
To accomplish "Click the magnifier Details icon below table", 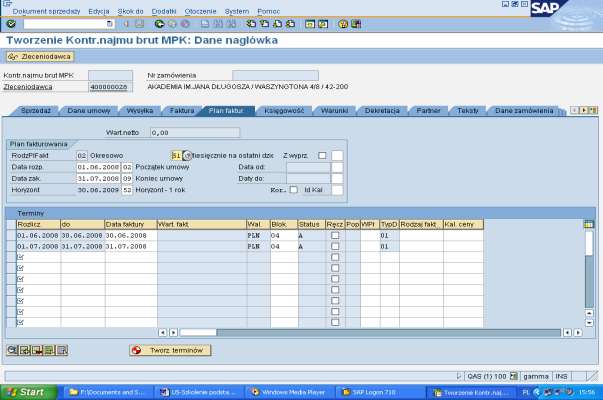I will point(12,350).
